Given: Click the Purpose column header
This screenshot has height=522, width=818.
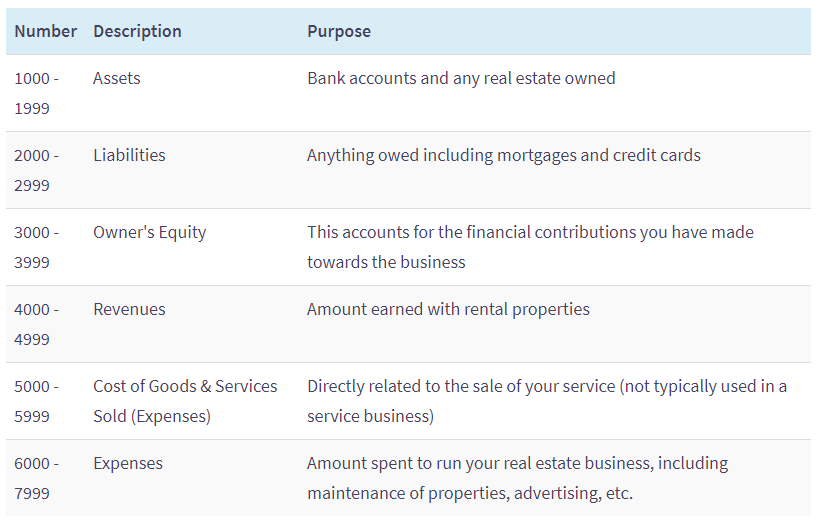Looking at the screenshot, I should [x=339, y=31].
